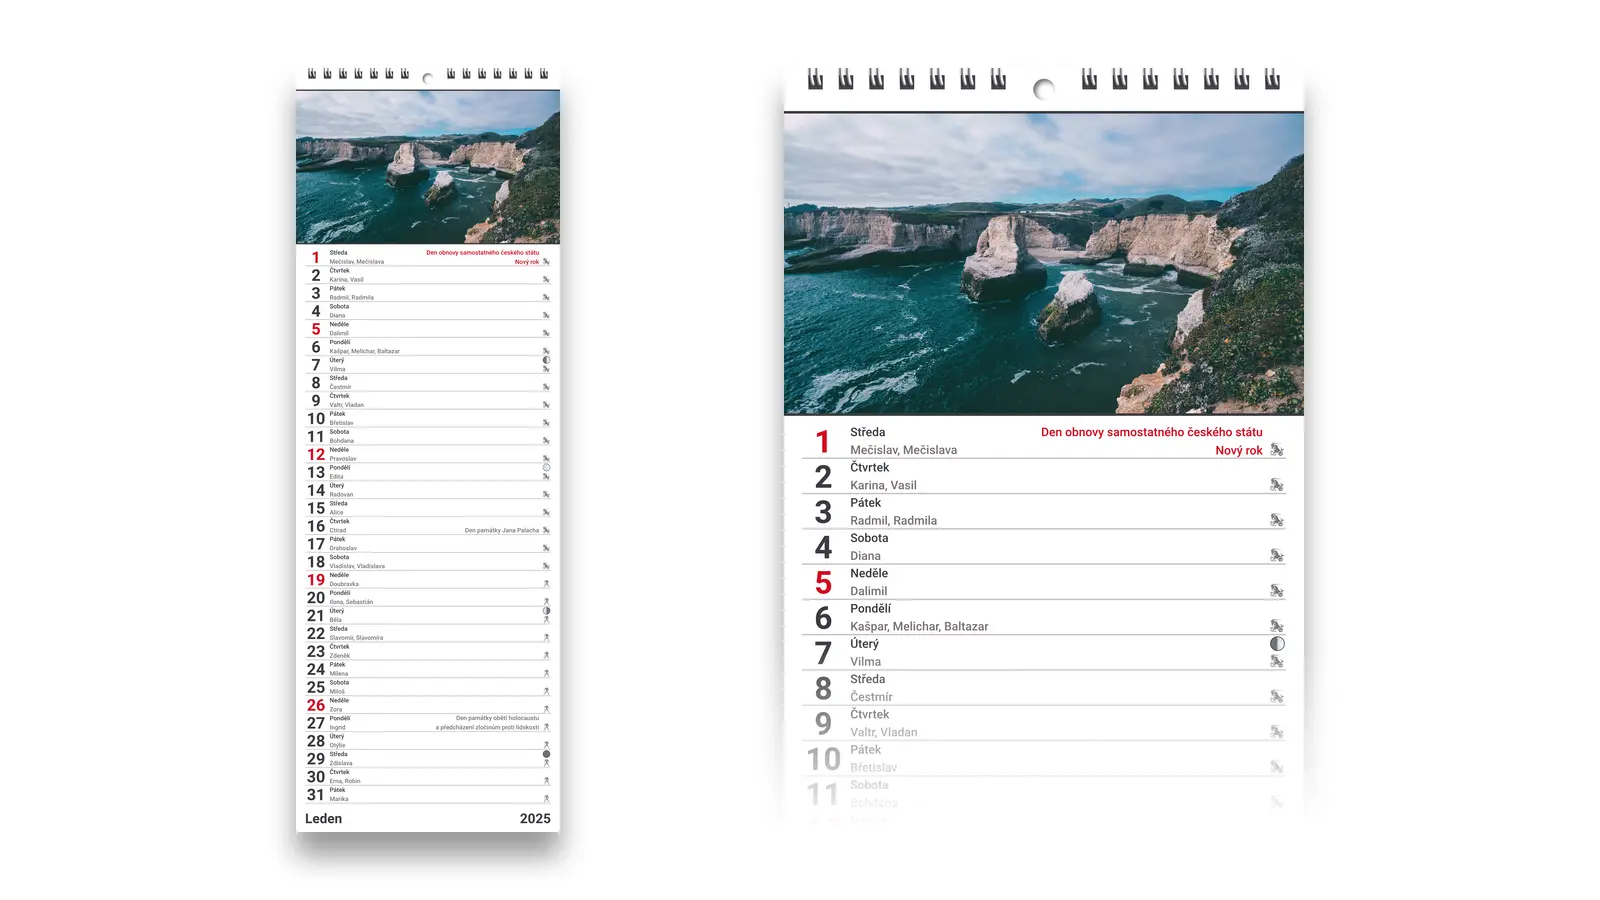The image size is (1600, 900).
Task: Open the coastal cliffs photo on the enlarged calendar
Action: 1044,264
